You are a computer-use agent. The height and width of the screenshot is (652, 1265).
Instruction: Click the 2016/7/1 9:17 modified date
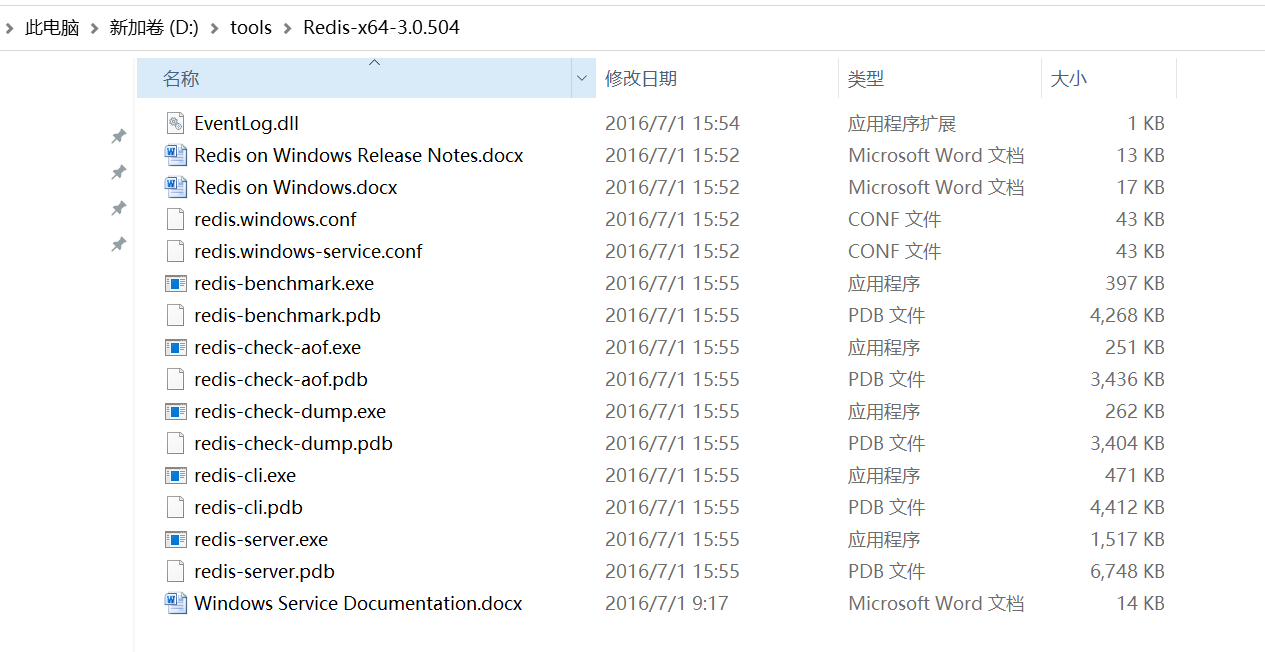[x=666, y=603]
